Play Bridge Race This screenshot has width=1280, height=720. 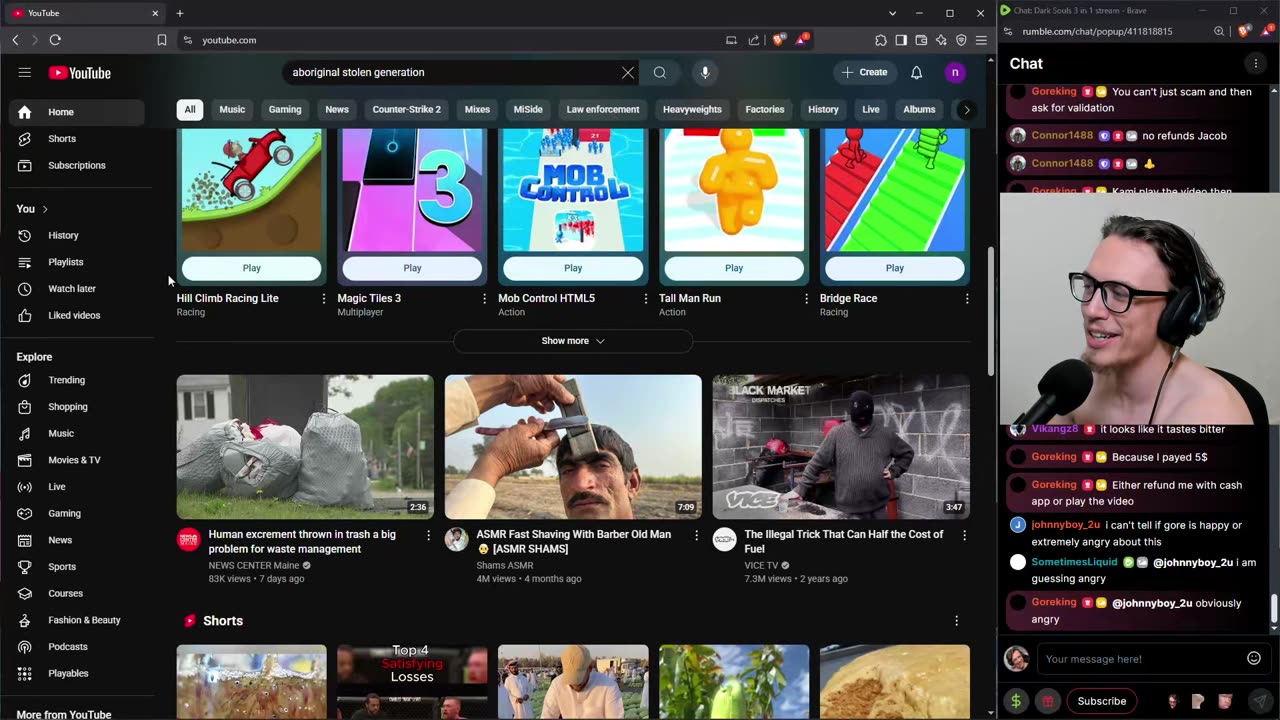(x=895, y=268)
